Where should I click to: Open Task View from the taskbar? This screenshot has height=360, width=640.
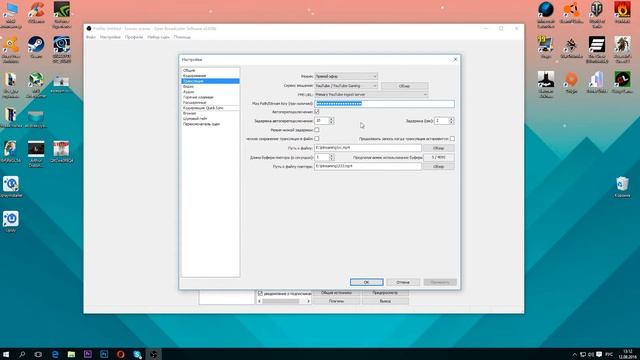click(38, 354)
